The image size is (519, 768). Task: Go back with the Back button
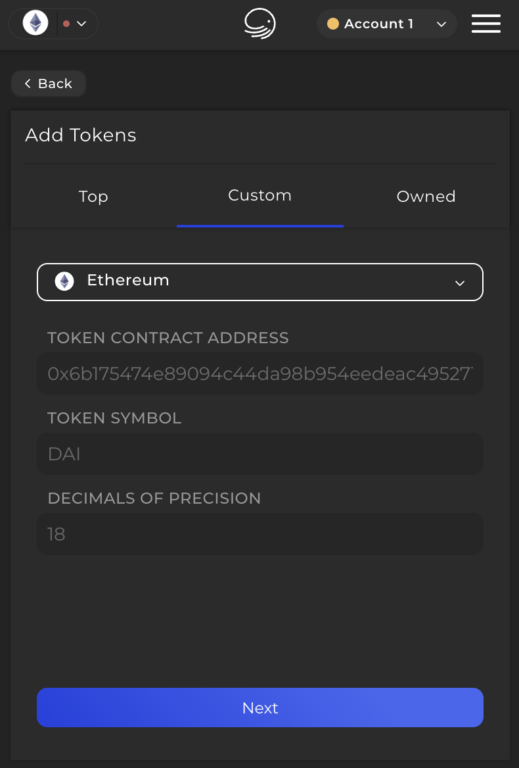48,84
